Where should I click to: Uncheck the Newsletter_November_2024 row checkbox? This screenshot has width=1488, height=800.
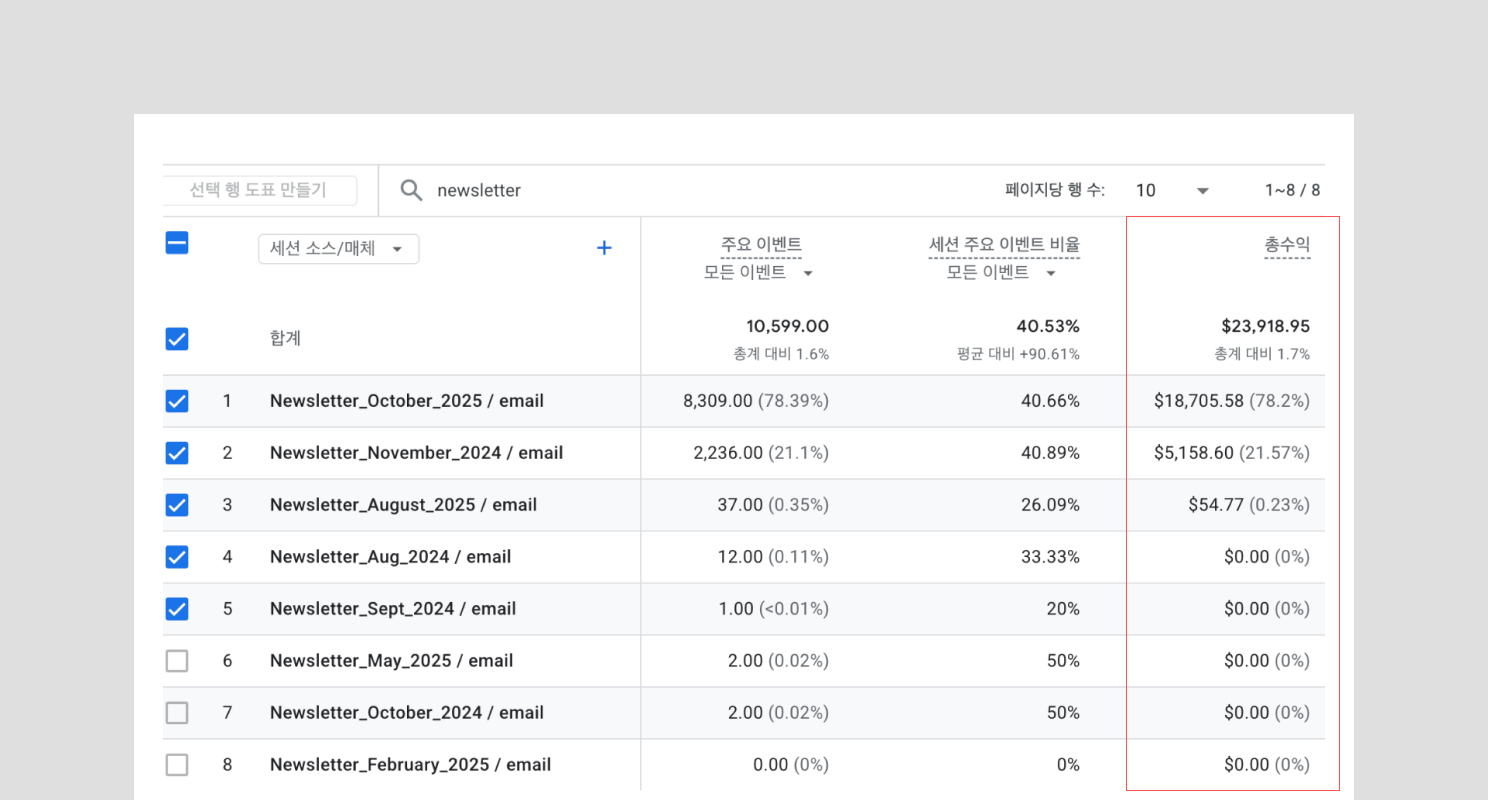177,453
